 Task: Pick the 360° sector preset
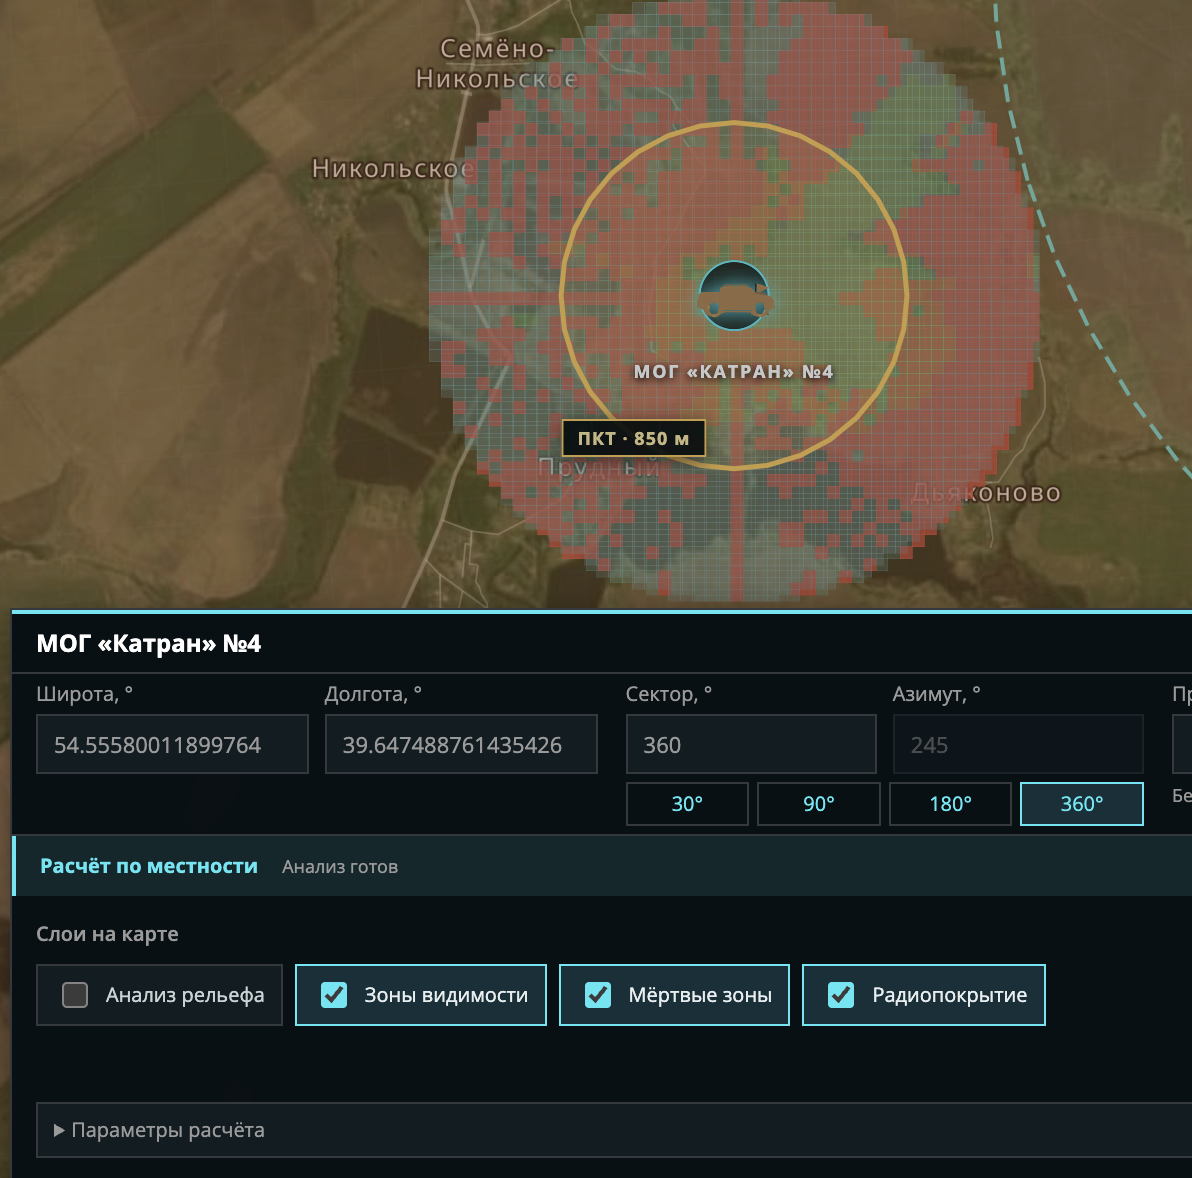coord(1082,804)
